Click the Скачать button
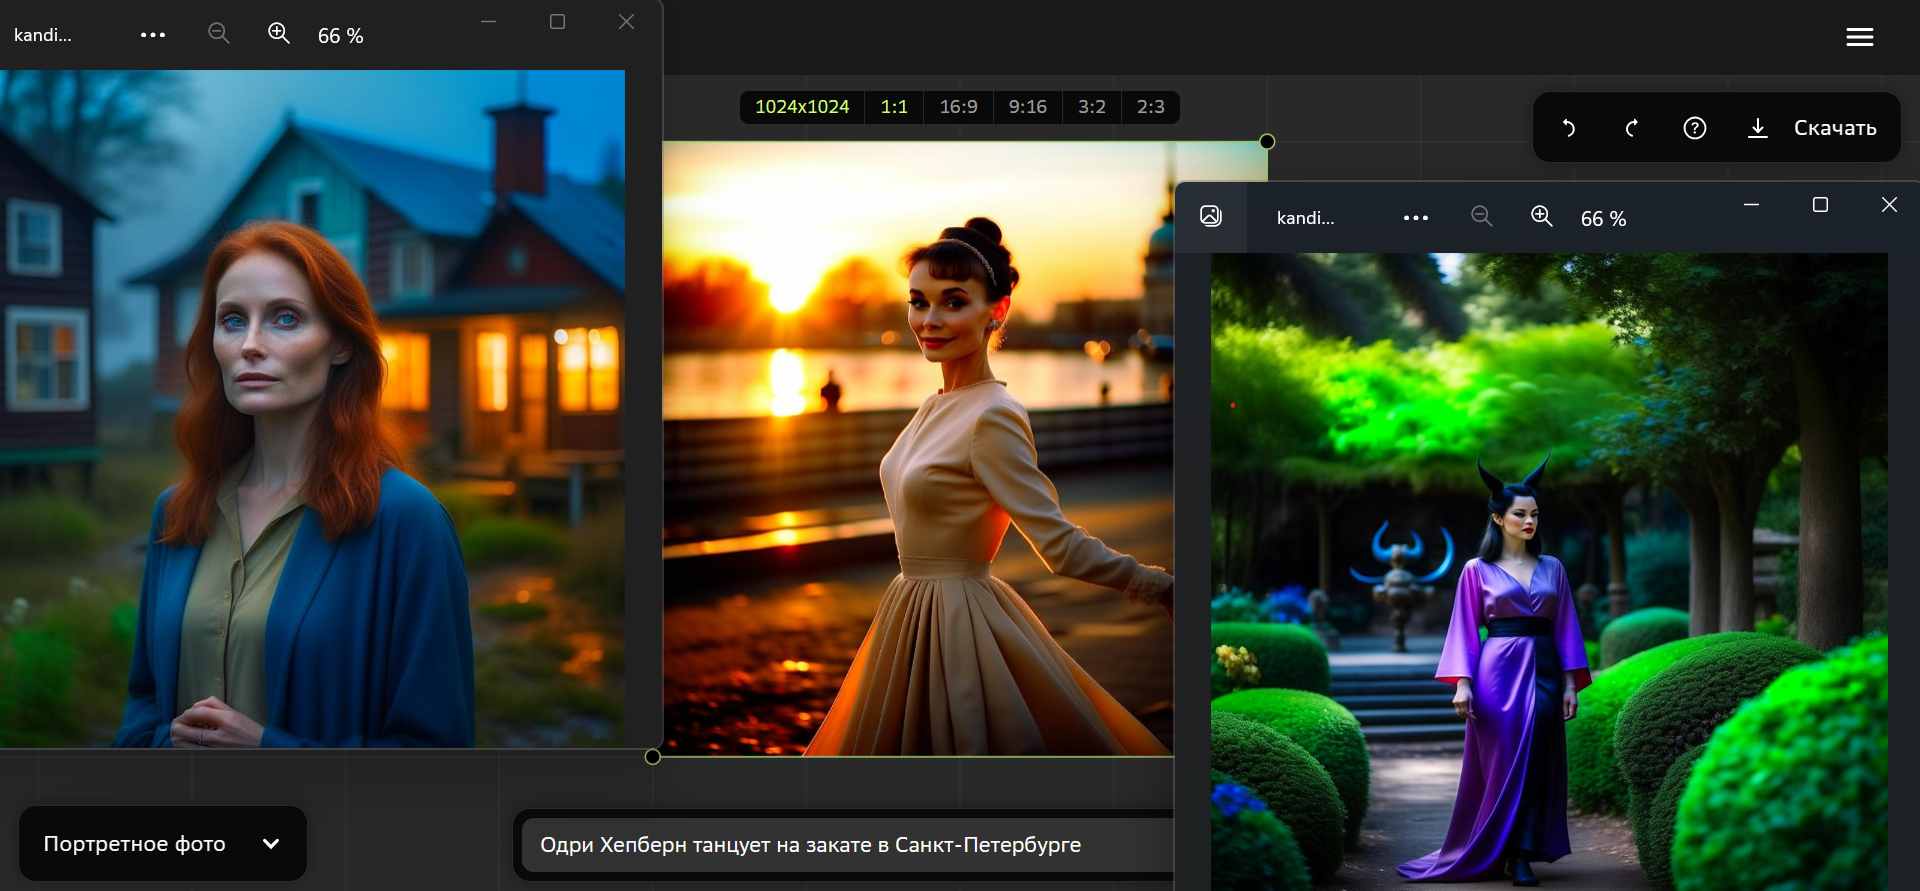The height and width of the screenshot is (891, 1920). pos(1834,128)
